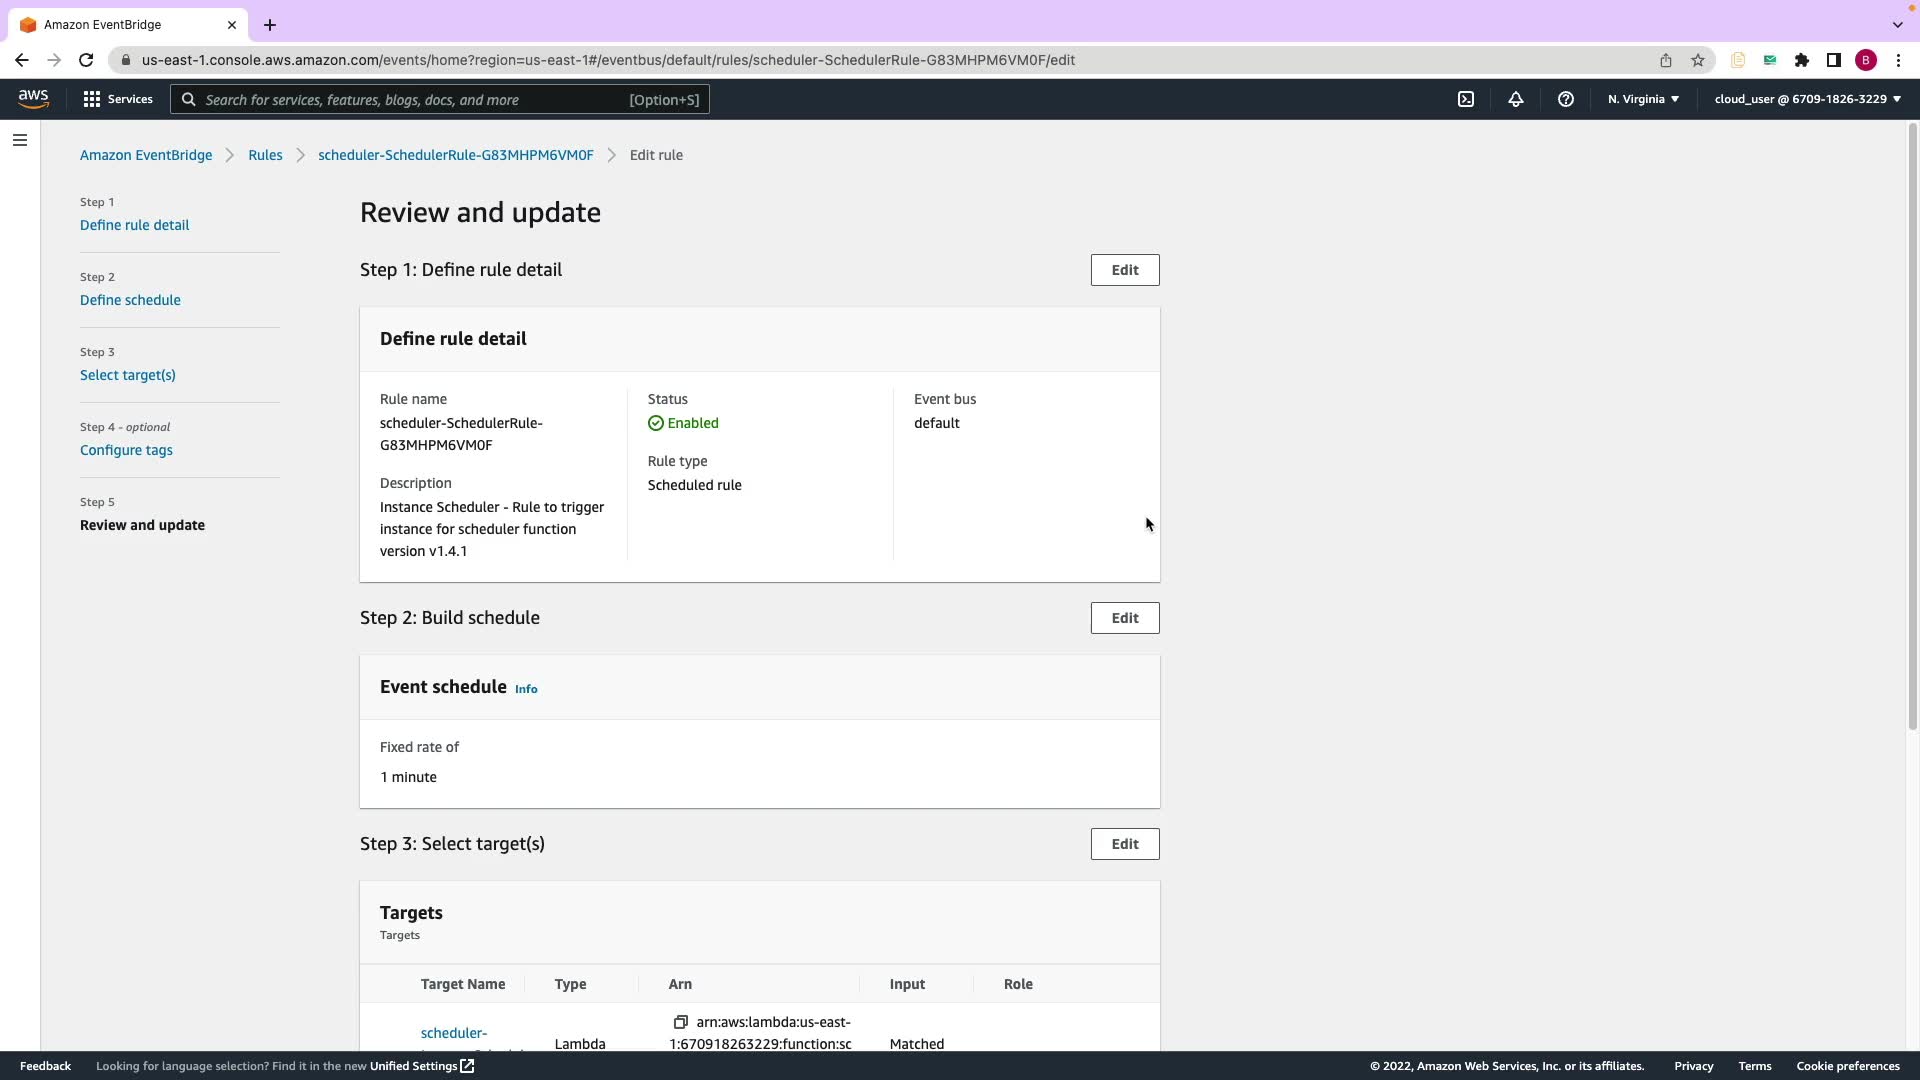
Task: Open AWS CloudShell icon in top bar
Action: [1466, 99]
